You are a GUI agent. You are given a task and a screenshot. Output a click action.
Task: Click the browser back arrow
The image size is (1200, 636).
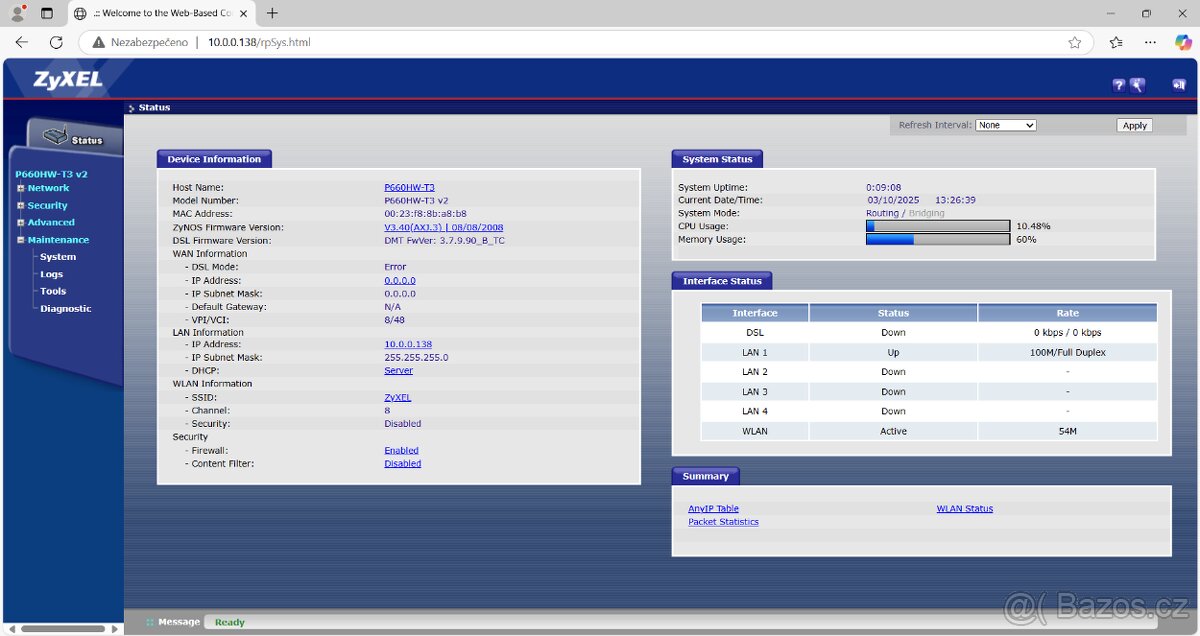click(20, 43)
